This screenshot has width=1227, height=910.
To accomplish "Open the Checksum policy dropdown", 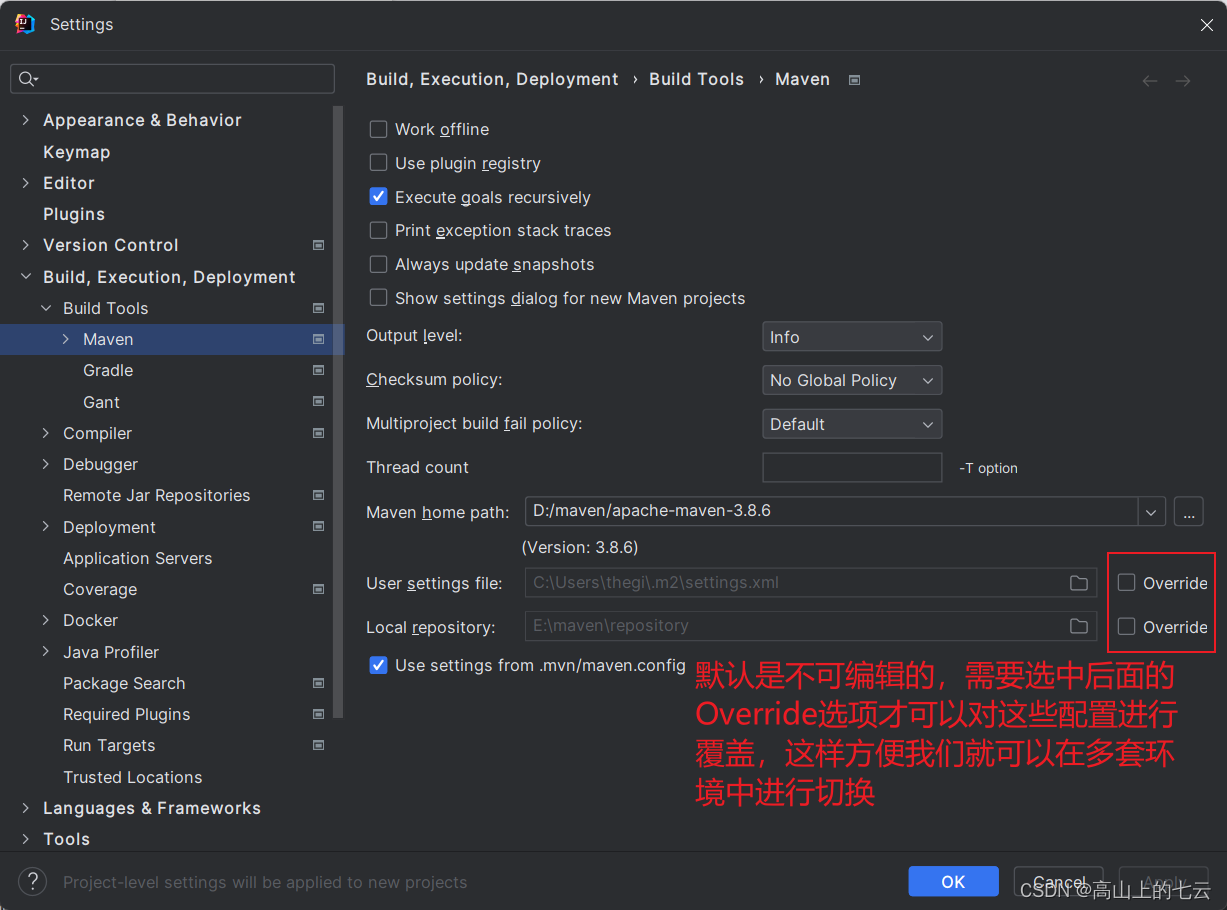I will [852, 380].
